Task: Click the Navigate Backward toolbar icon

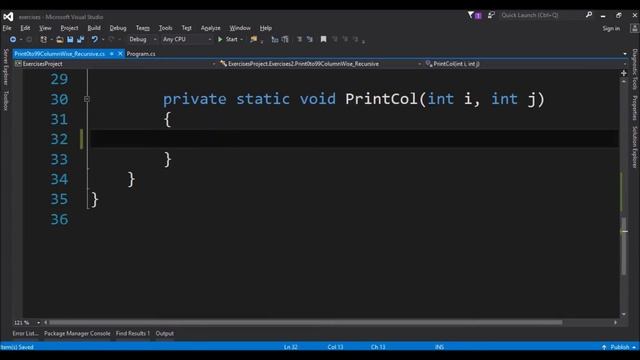Action: point(13,39)
